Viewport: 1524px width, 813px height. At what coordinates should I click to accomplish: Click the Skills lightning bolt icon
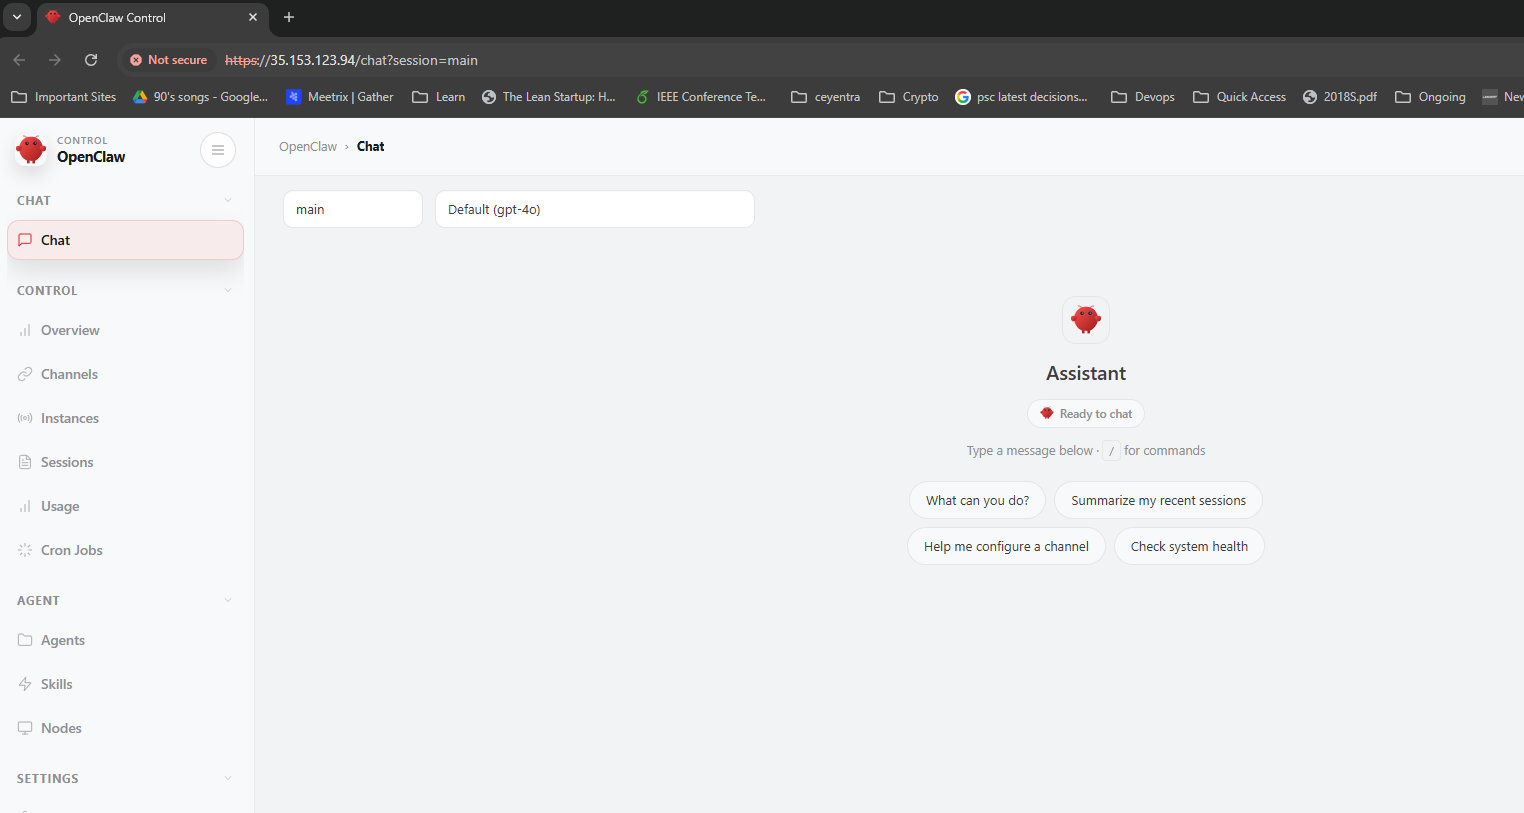pyautogui.click(x=25, y=685)
